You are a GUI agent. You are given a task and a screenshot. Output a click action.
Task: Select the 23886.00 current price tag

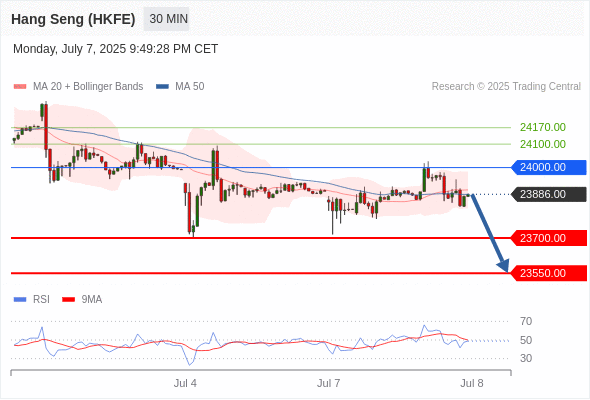tap(549, 194)
